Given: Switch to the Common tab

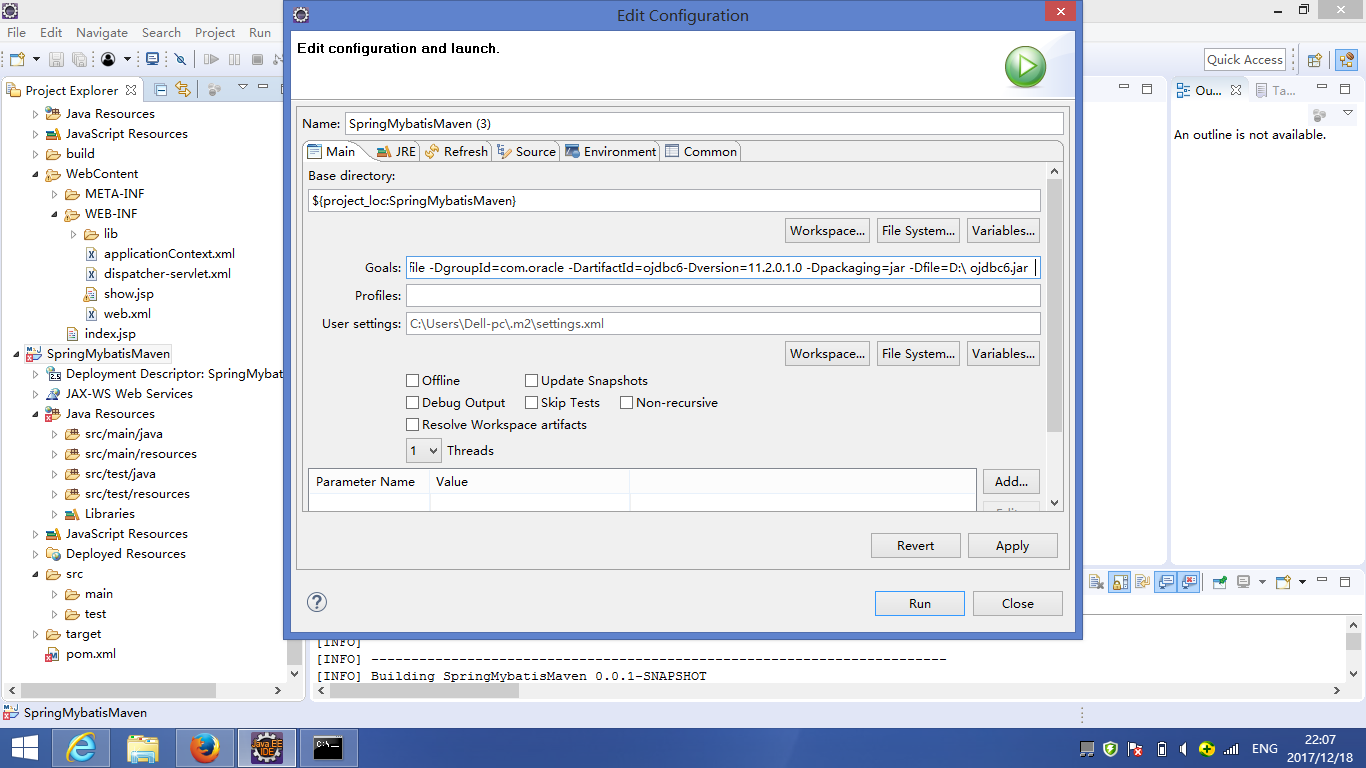Looking at the screenshot, I should (x=701, y=152).
